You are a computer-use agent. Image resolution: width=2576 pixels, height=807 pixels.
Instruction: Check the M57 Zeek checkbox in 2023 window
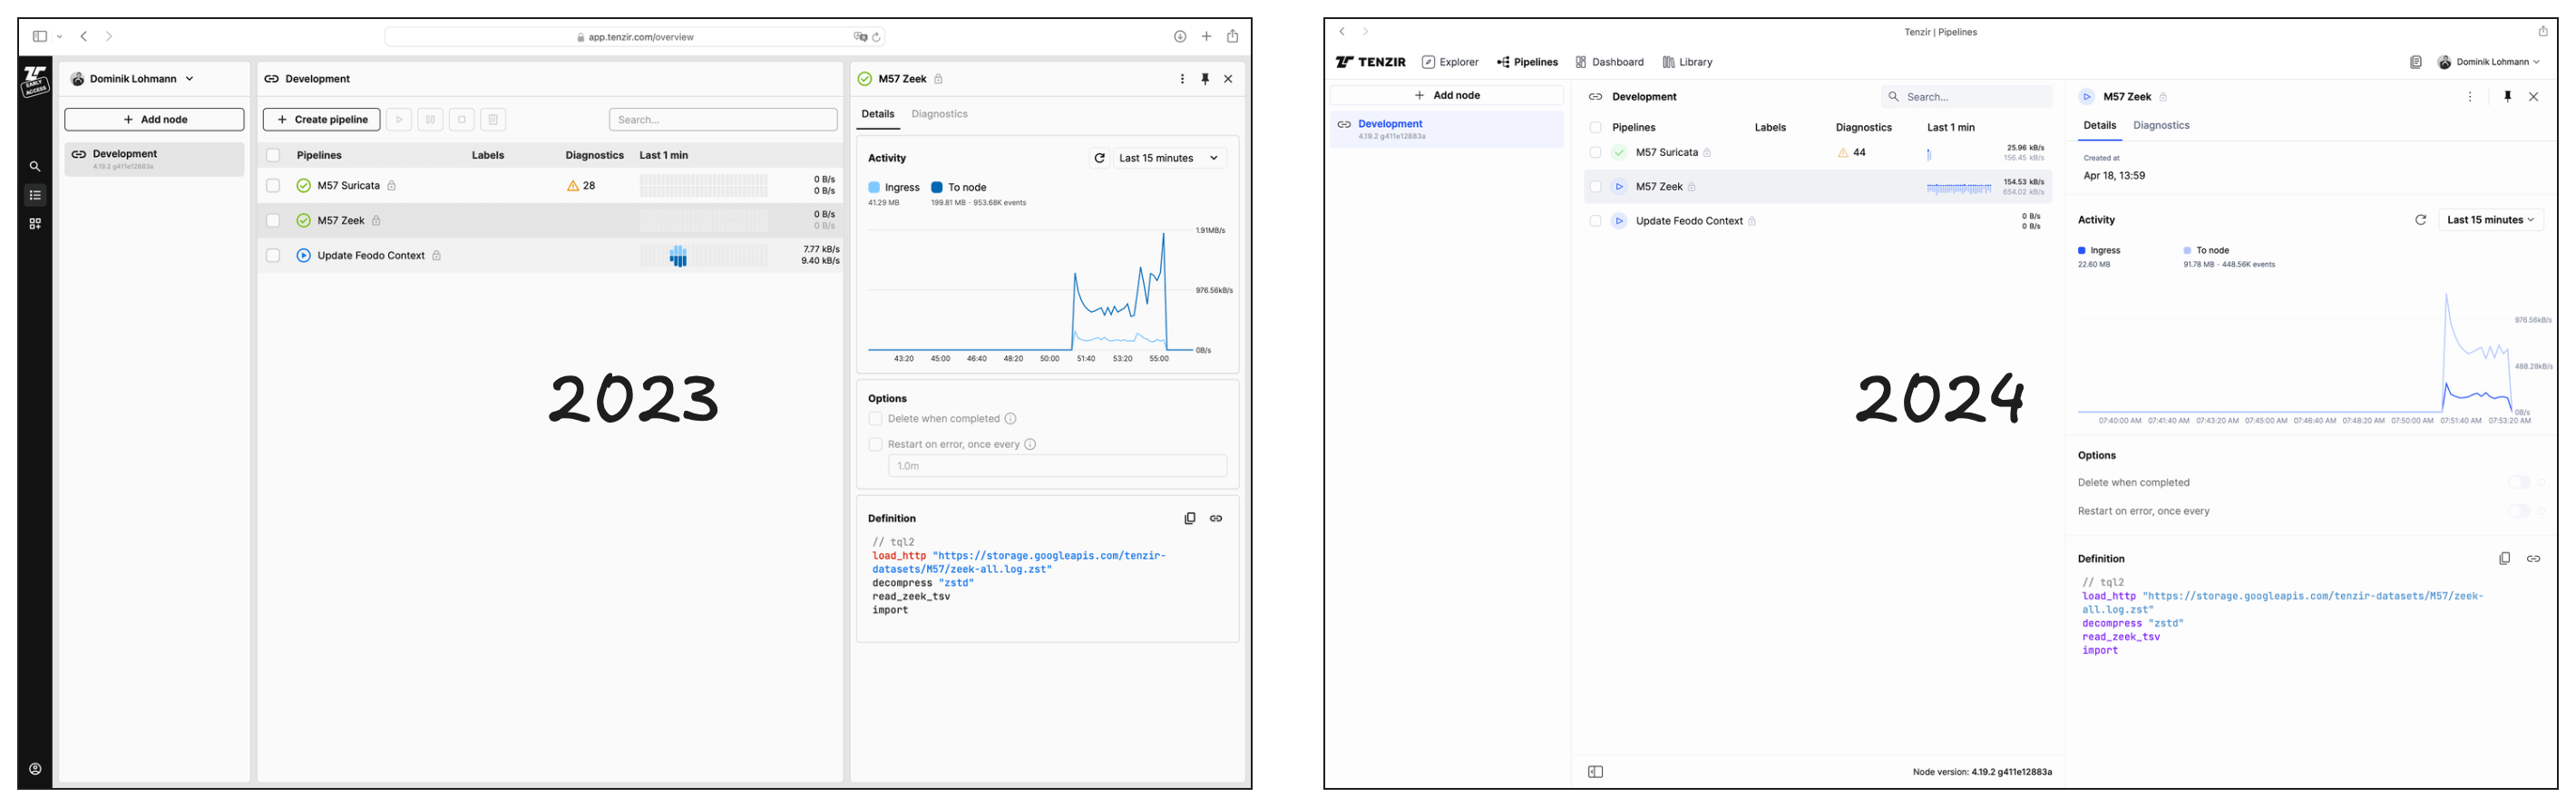[x=273, y=221]
